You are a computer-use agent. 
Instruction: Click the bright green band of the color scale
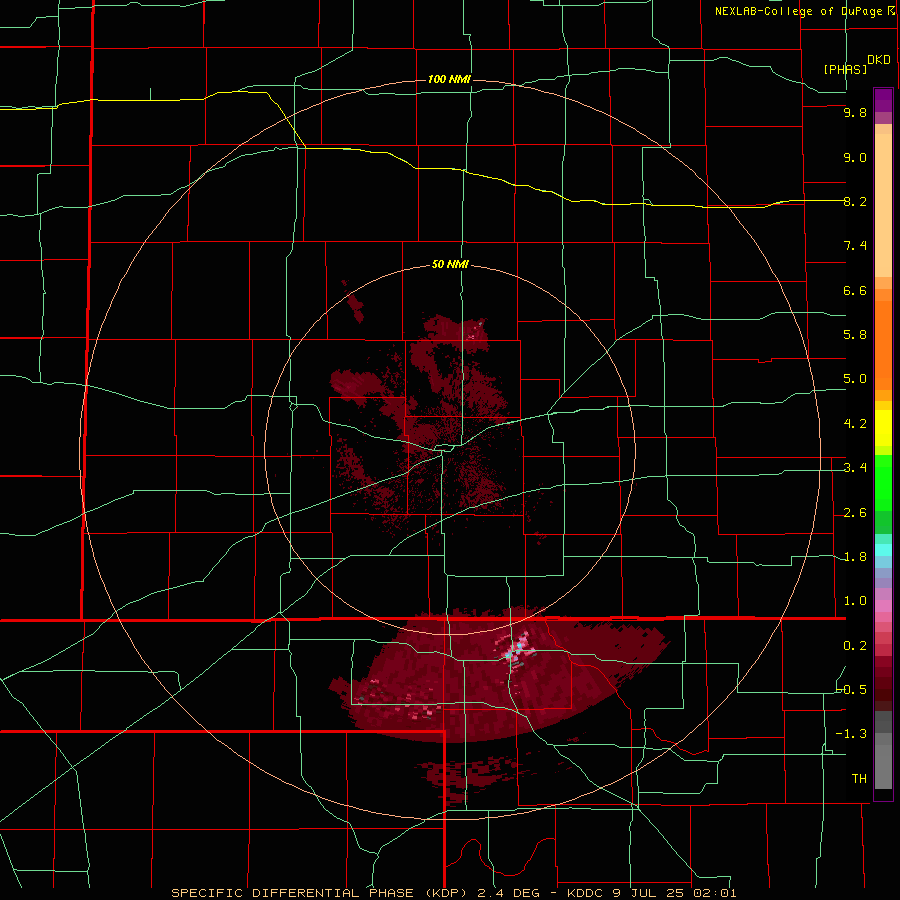click(x=883, y=483)
